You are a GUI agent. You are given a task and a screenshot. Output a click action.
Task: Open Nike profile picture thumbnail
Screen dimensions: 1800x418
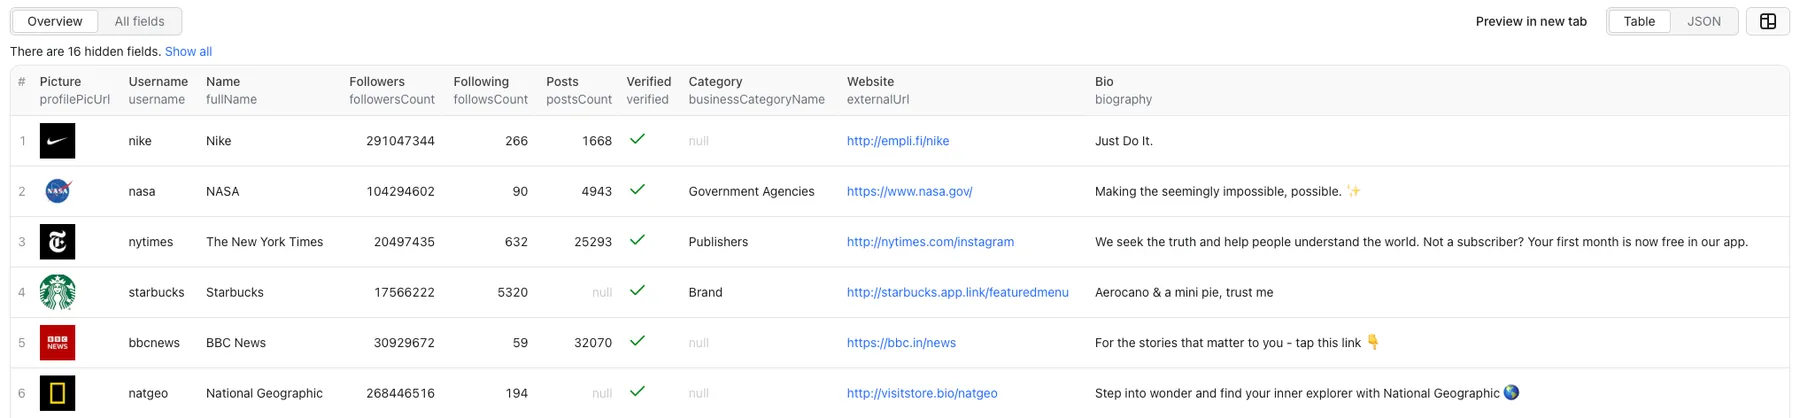pyautogui.click(x=57, y=141)
